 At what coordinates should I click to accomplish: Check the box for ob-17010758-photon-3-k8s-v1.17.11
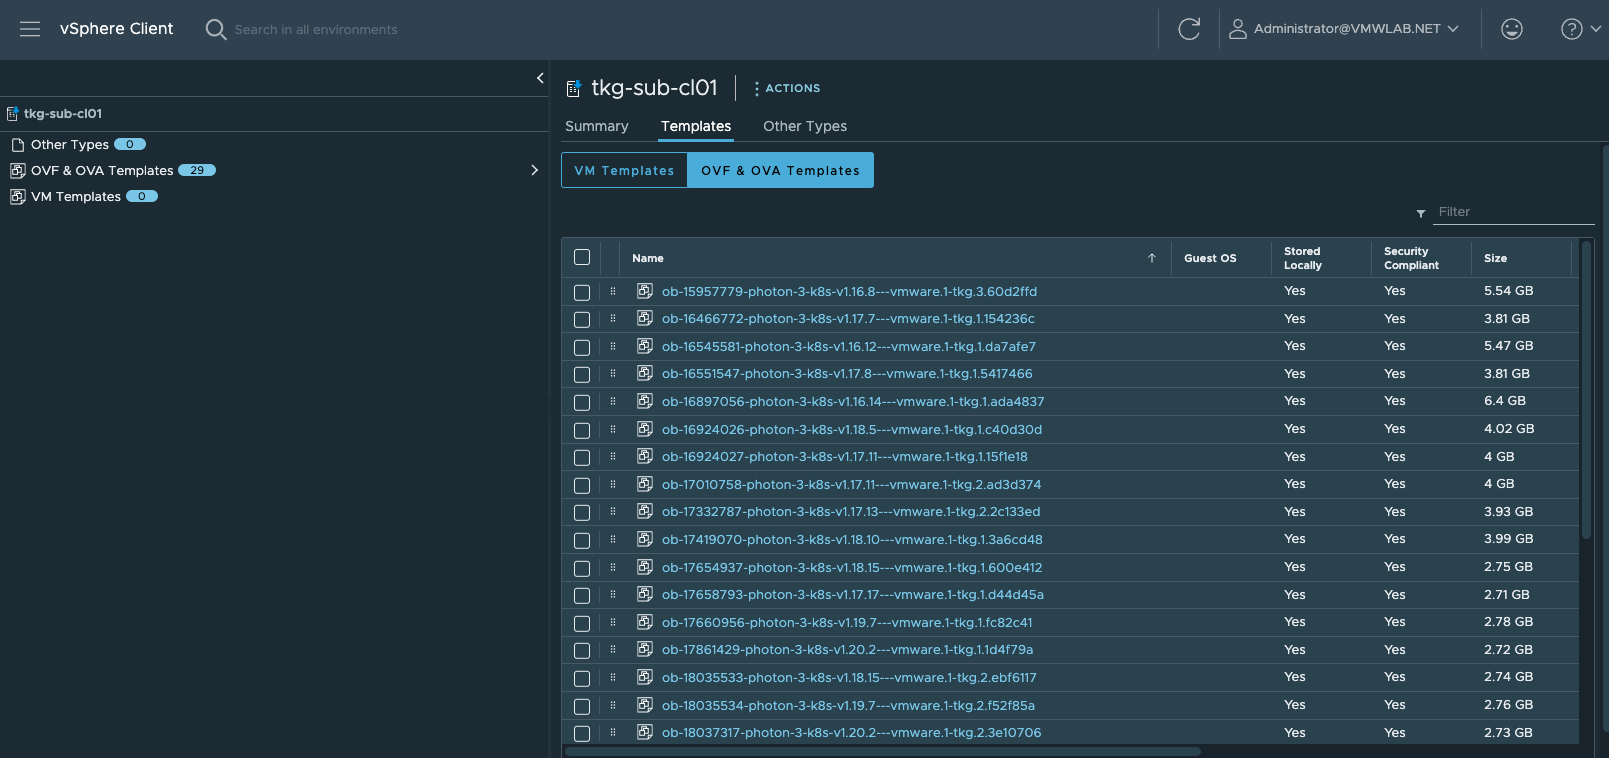pos(582,485)
